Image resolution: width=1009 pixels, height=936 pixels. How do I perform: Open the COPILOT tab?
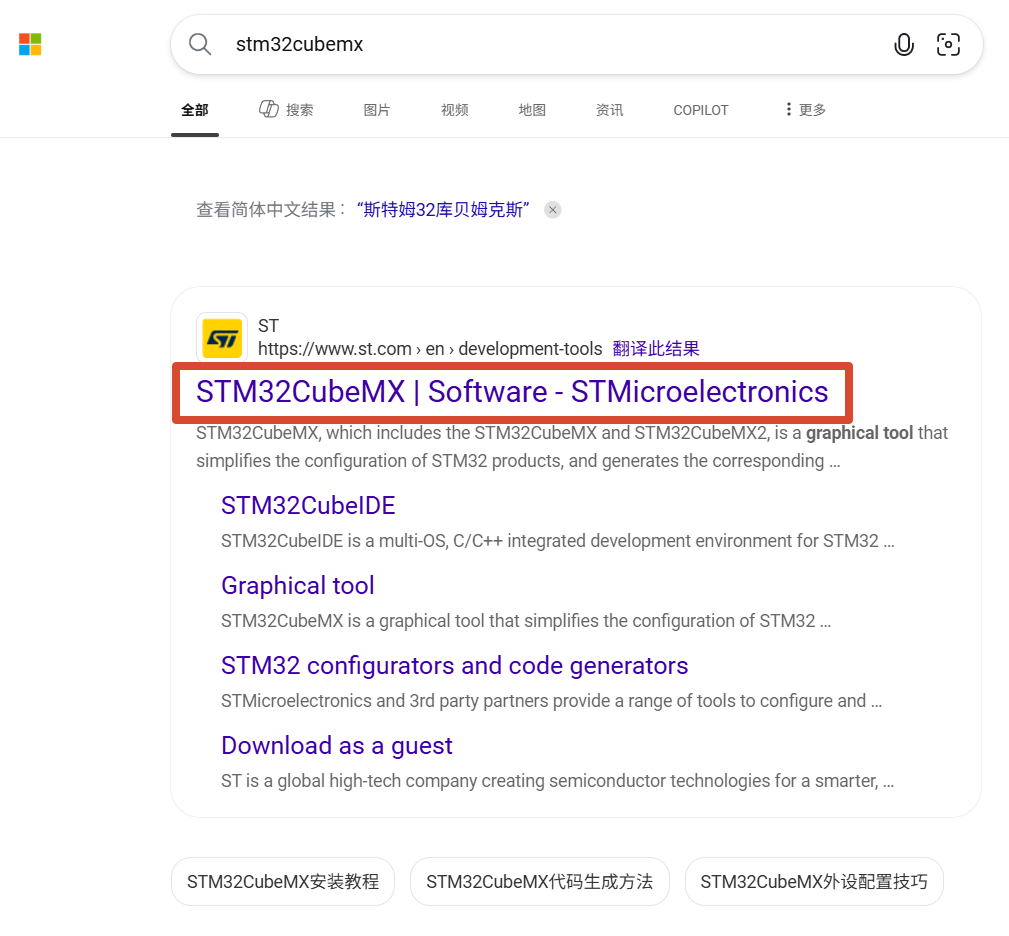tap(701, 110)
